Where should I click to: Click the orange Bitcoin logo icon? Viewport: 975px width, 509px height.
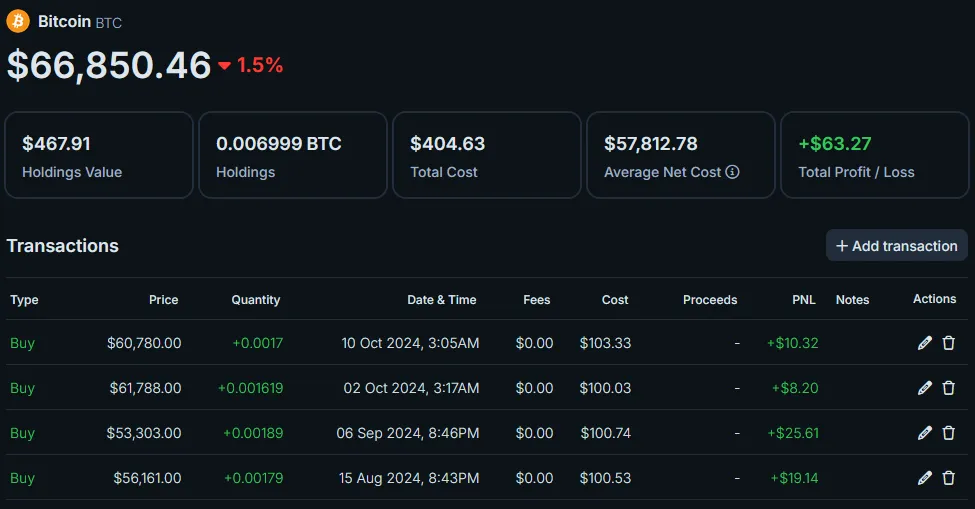18,21
